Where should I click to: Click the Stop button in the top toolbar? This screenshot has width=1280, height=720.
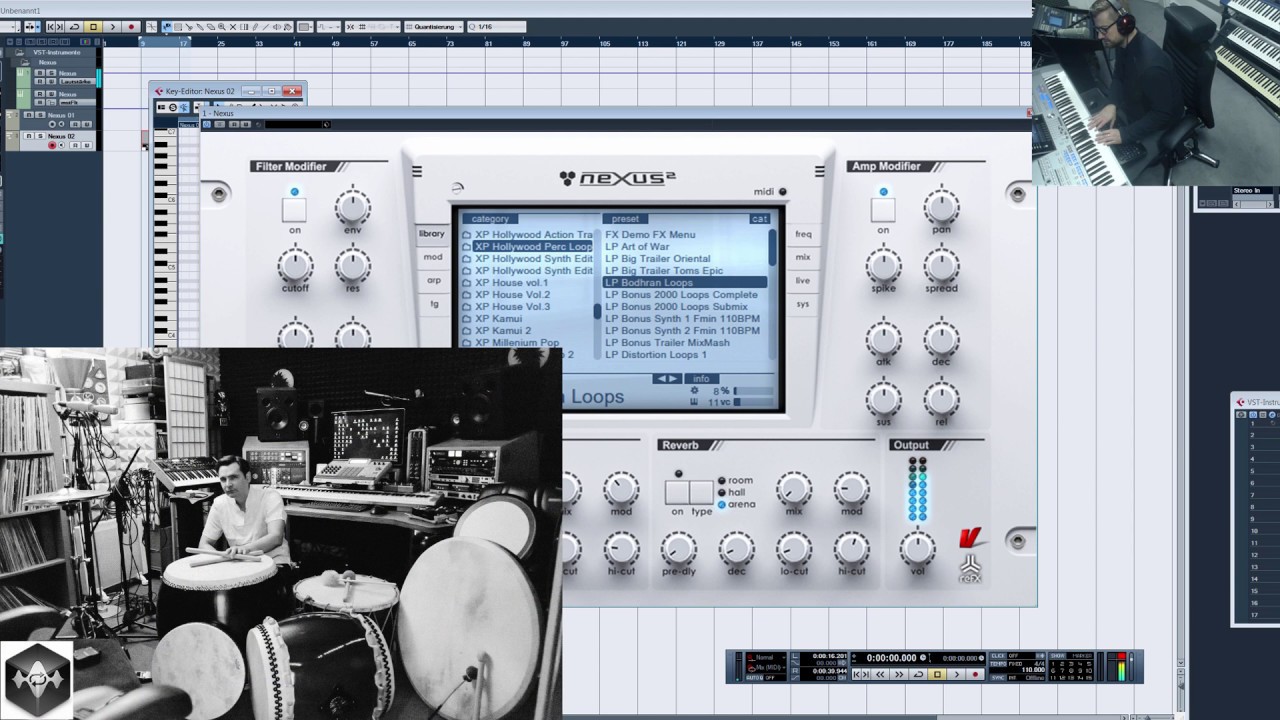[x=93, y=27]
